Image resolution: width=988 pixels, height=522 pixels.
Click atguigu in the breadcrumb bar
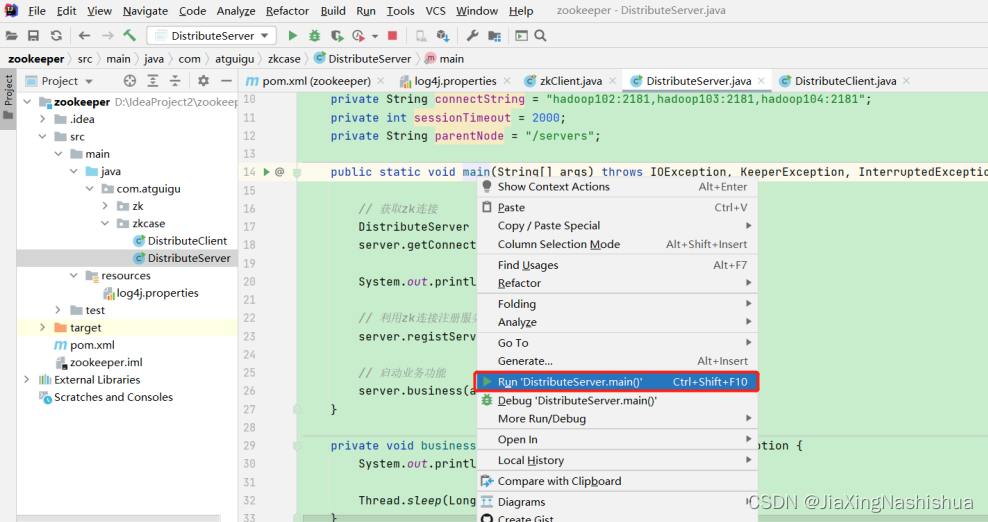(x=234, y=59)
